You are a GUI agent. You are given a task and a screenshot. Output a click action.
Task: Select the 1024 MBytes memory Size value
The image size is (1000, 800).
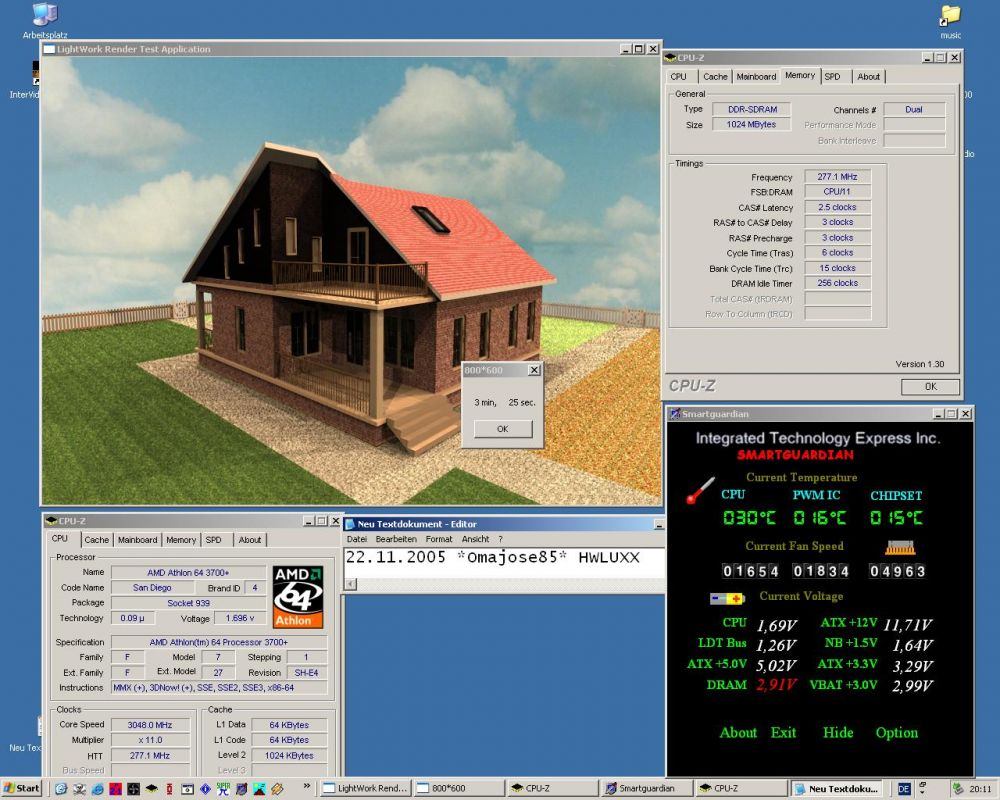tap(751, 124)
